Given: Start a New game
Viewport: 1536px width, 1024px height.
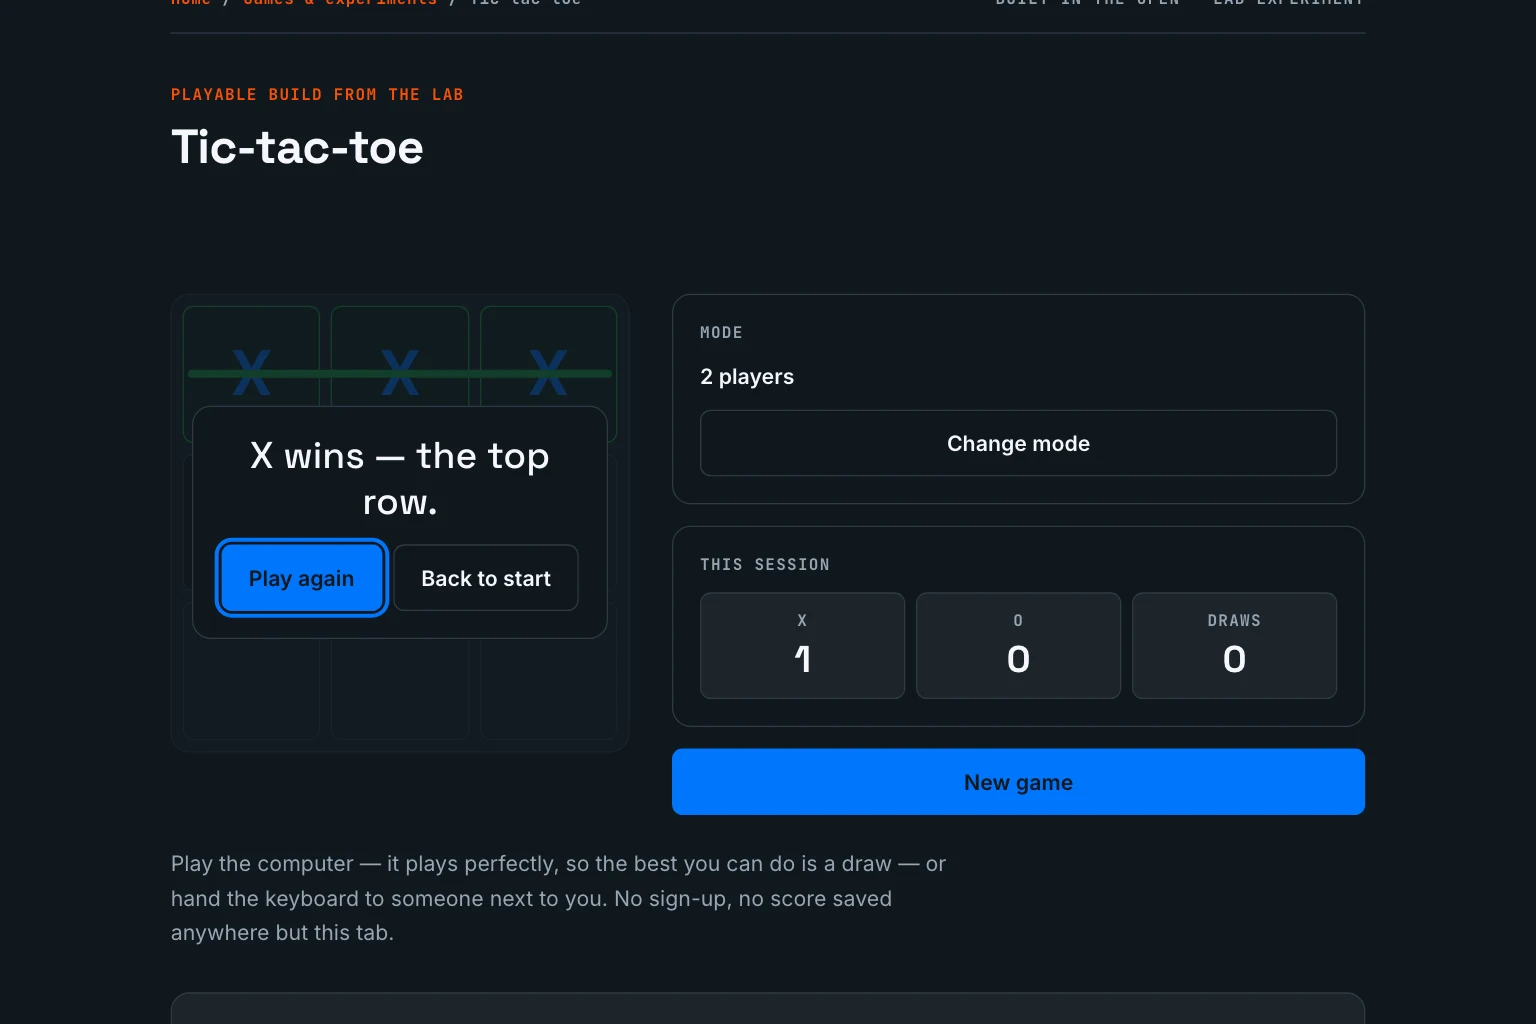Looking at the screenshot, I should [1018, 782].
